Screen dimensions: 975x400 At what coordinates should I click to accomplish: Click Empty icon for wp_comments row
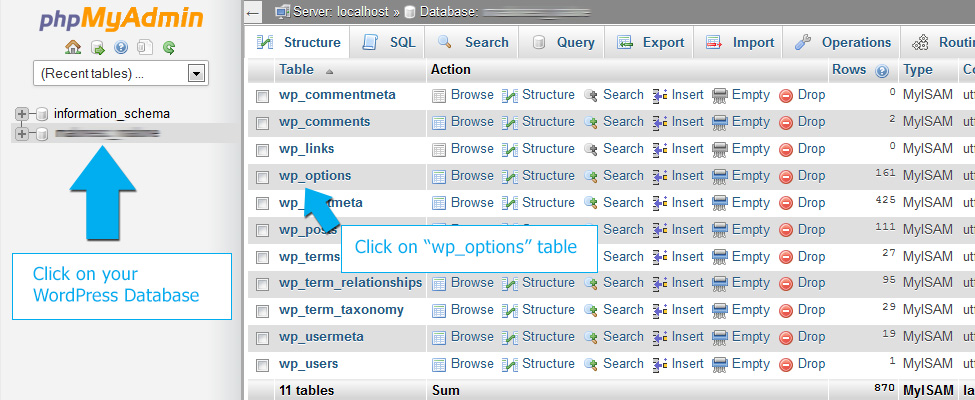tap(719, 123)
